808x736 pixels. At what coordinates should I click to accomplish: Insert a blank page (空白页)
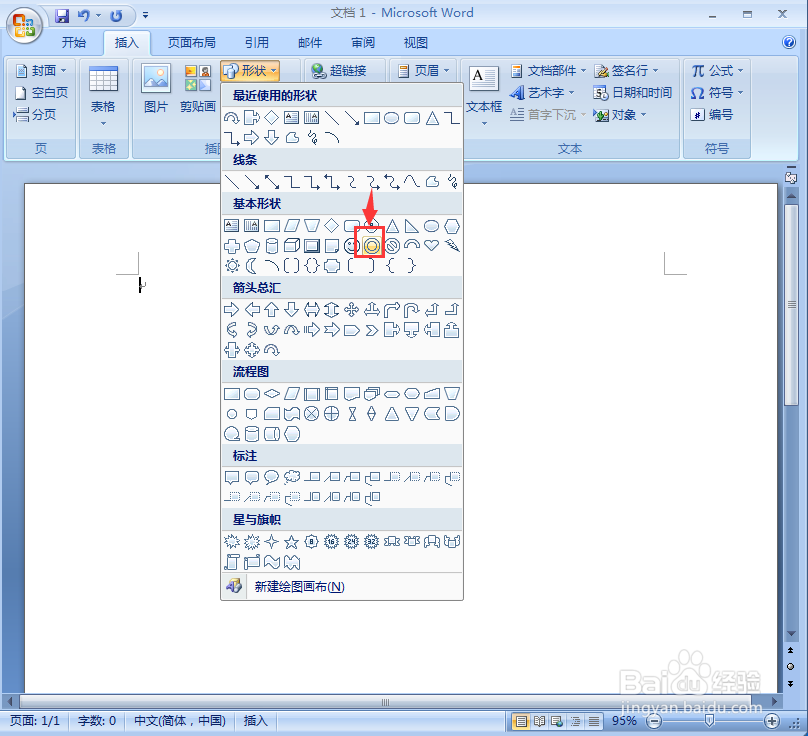pyautogui.click(x=41, y=93)
